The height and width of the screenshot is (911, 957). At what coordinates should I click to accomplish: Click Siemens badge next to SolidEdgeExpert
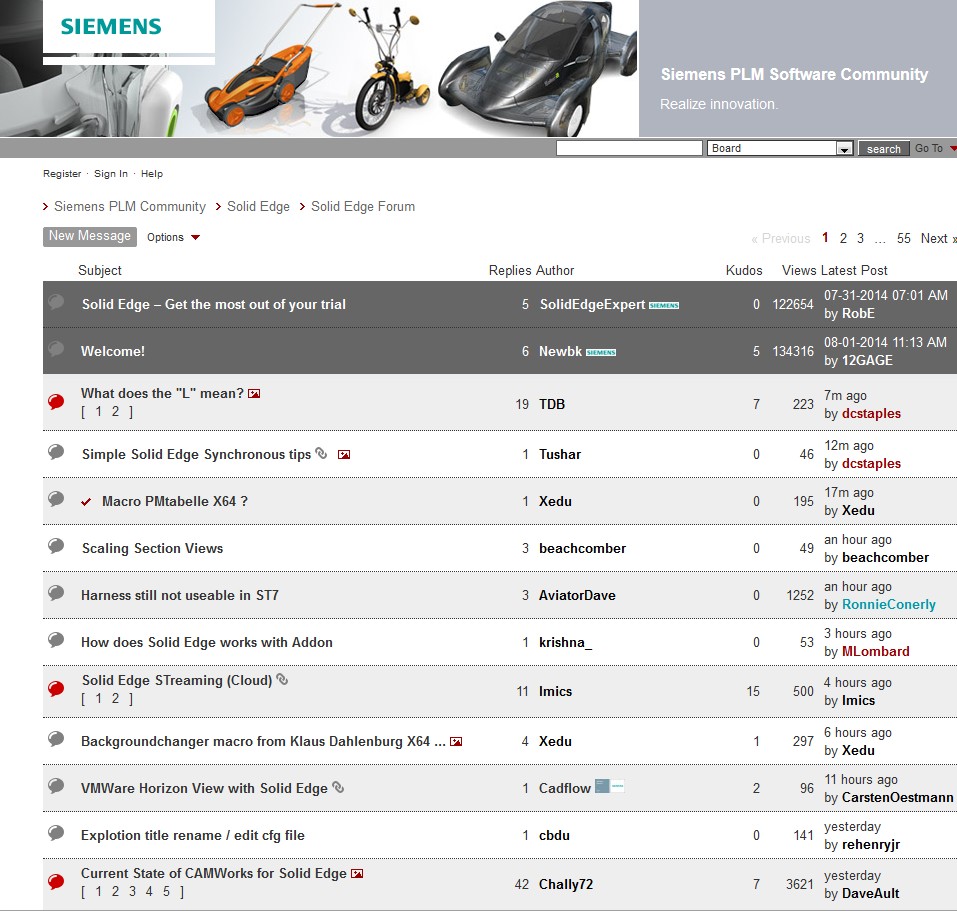(x=664, y=305)
